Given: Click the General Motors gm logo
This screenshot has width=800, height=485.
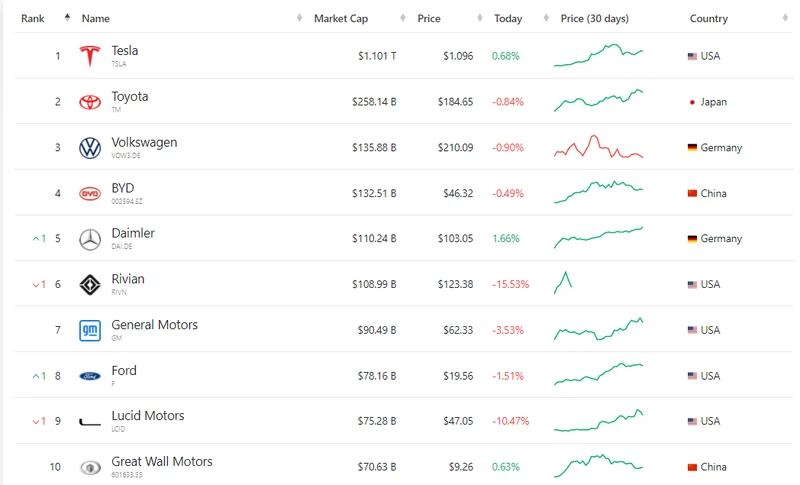Looking at the screenshot, I should pyautogui.click(x=90, y=330).
